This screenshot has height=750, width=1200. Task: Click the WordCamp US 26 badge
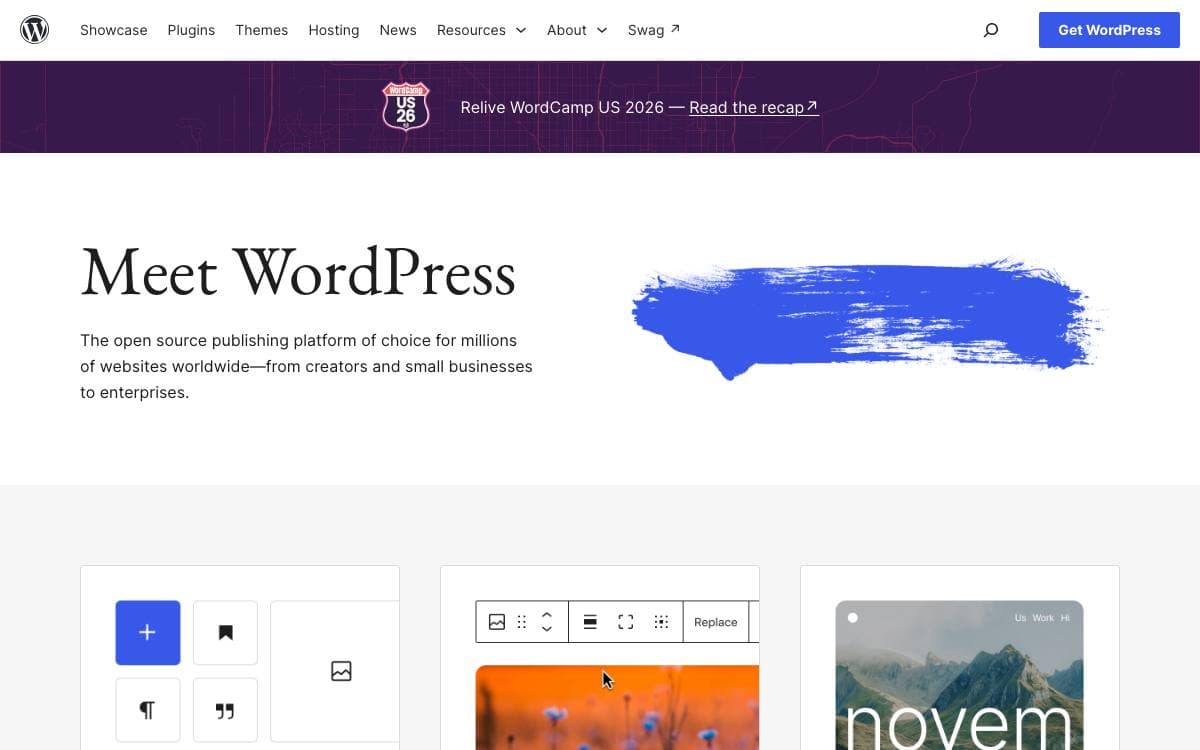click(x=406, y=106)
